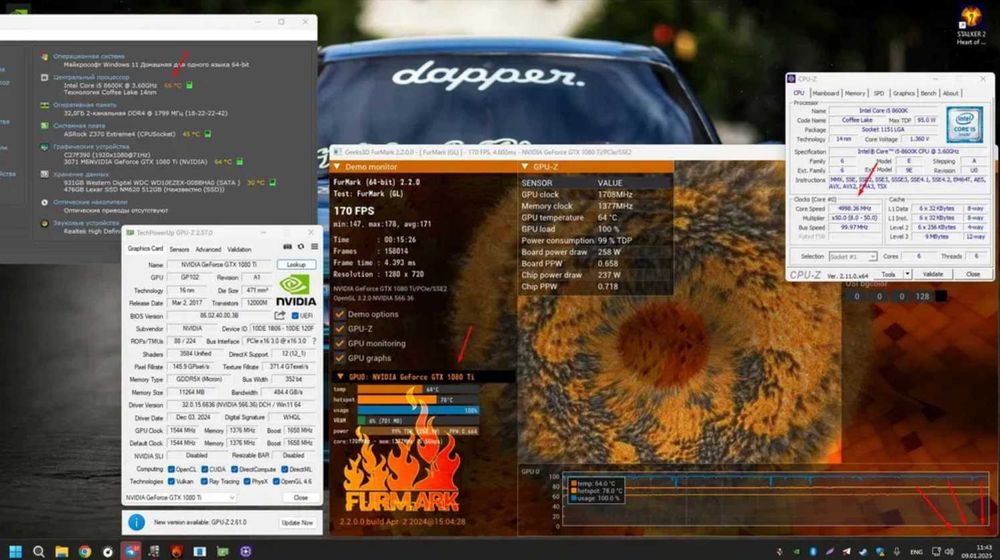
Task: Open the CPU-Z Tools dropdown arrow
Action: [x=907, y=274]
